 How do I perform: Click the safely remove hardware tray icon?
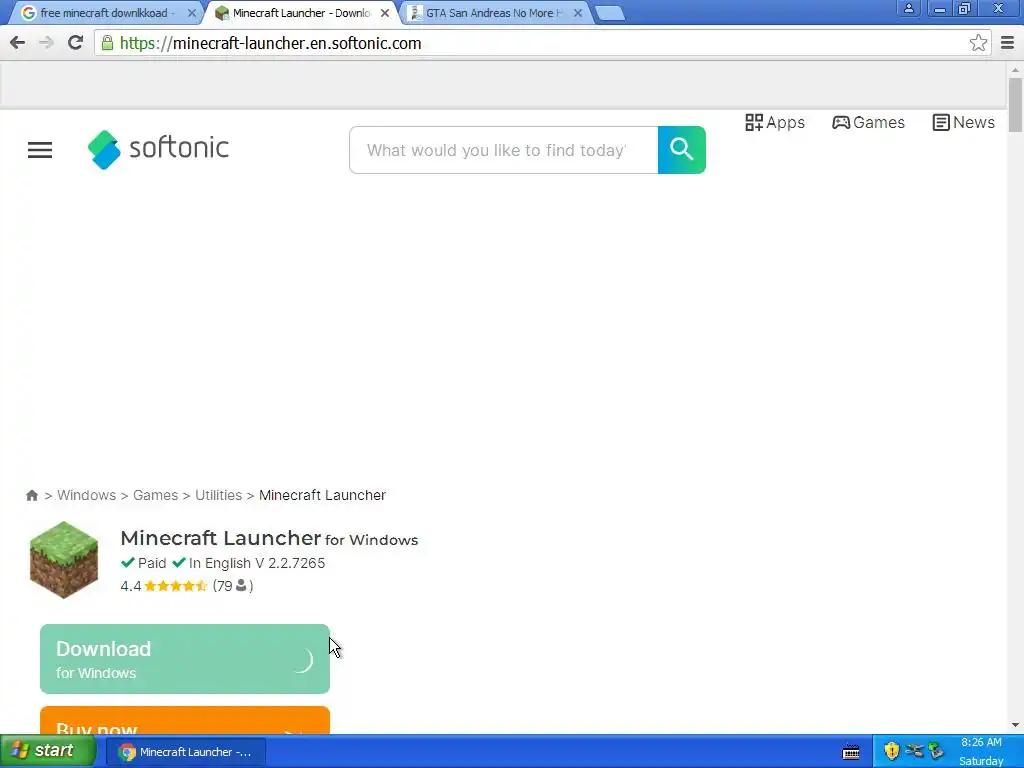(936, 751)
